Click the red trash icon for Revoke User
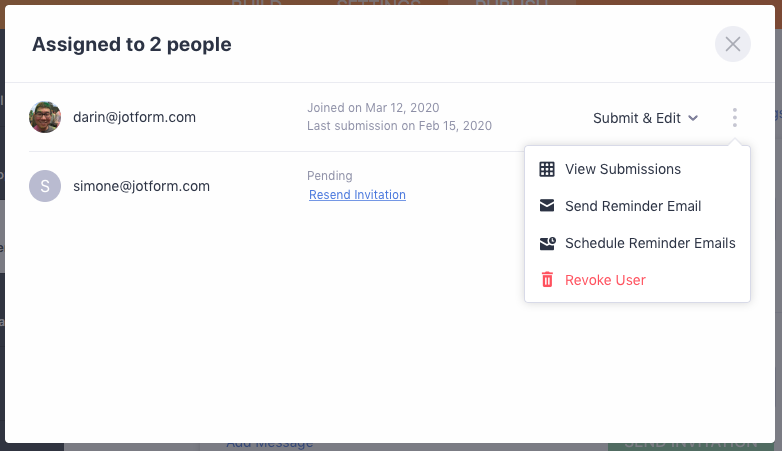 pos(547,280)
